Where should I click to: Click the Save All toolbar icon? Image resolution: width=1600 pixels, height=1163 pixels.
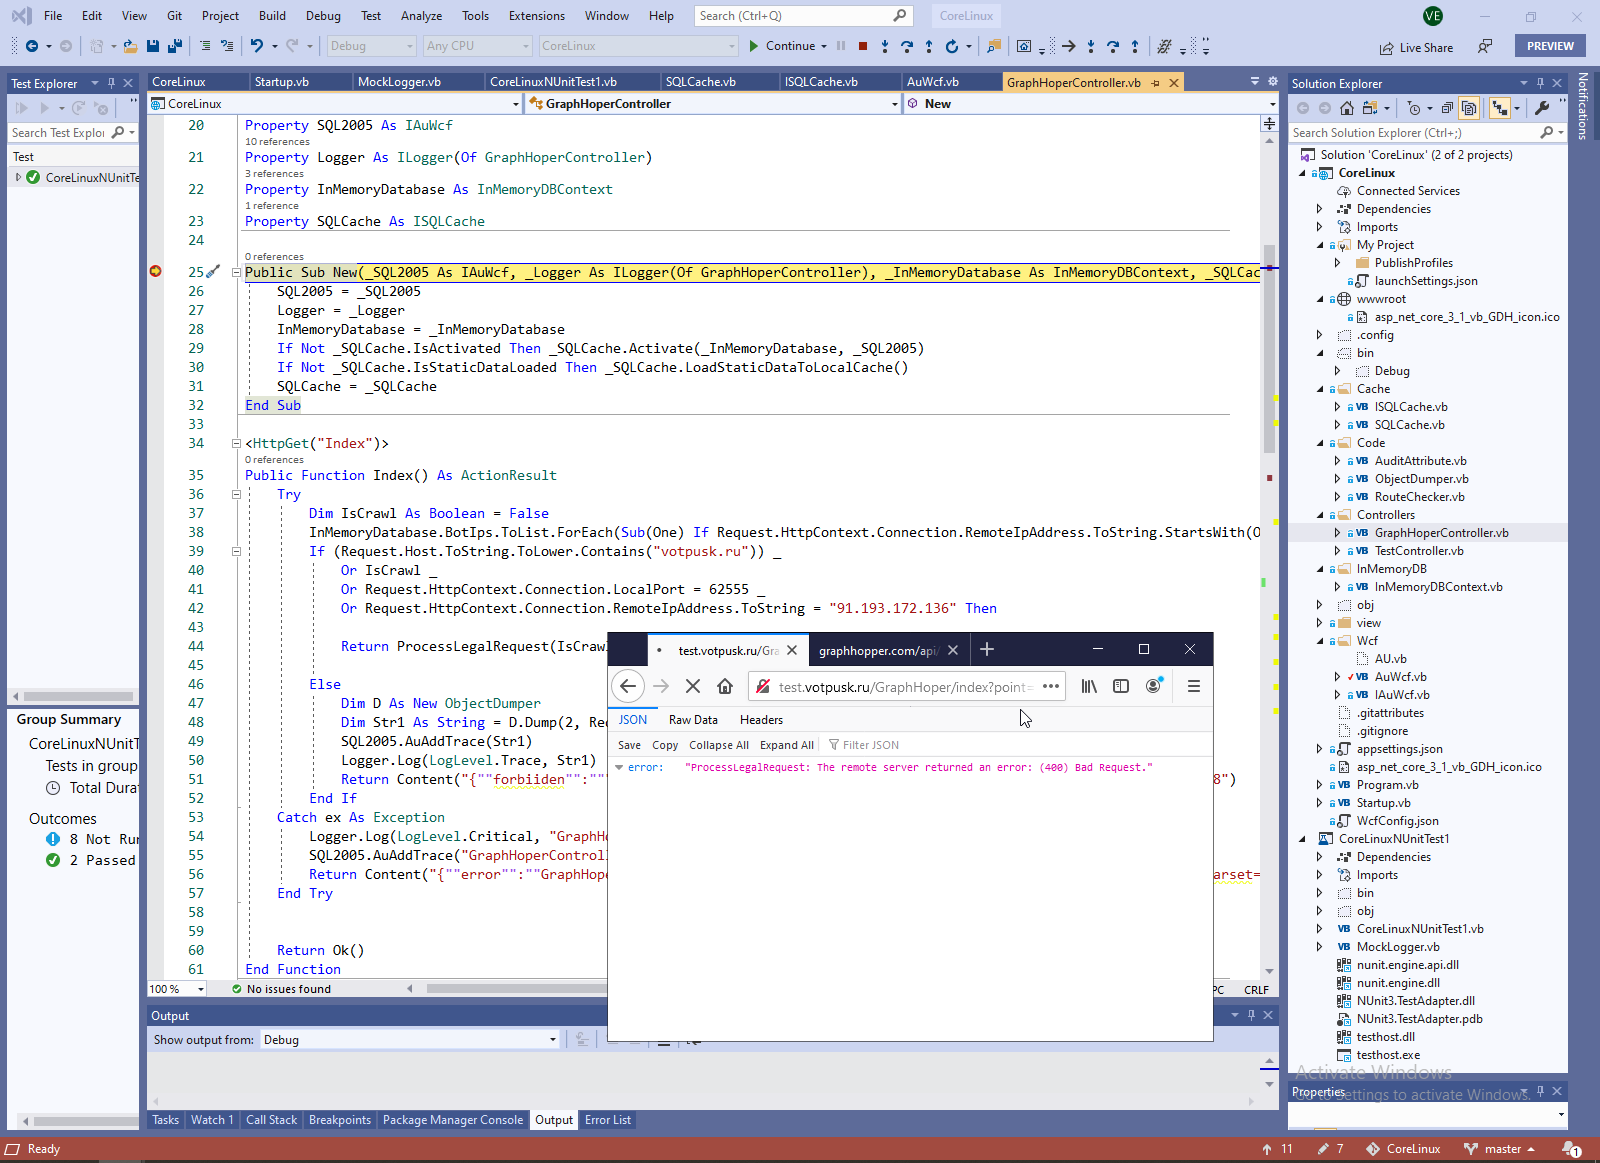click(174, 46)
